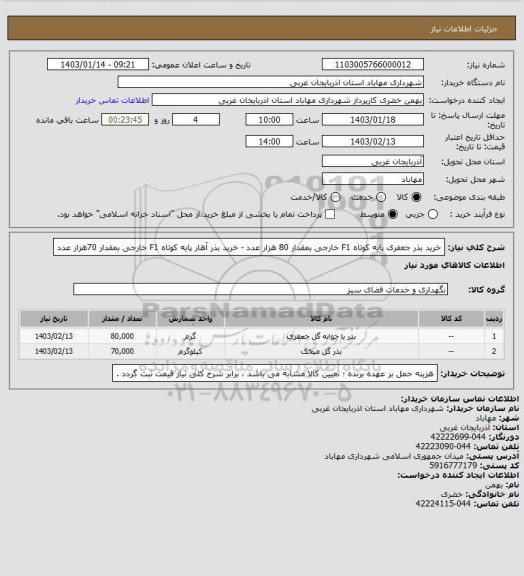Screen dimensions: 524x576
Task: Click the contact phone 42223090-044
Action: pyautogui.click(x=443, y=446)
